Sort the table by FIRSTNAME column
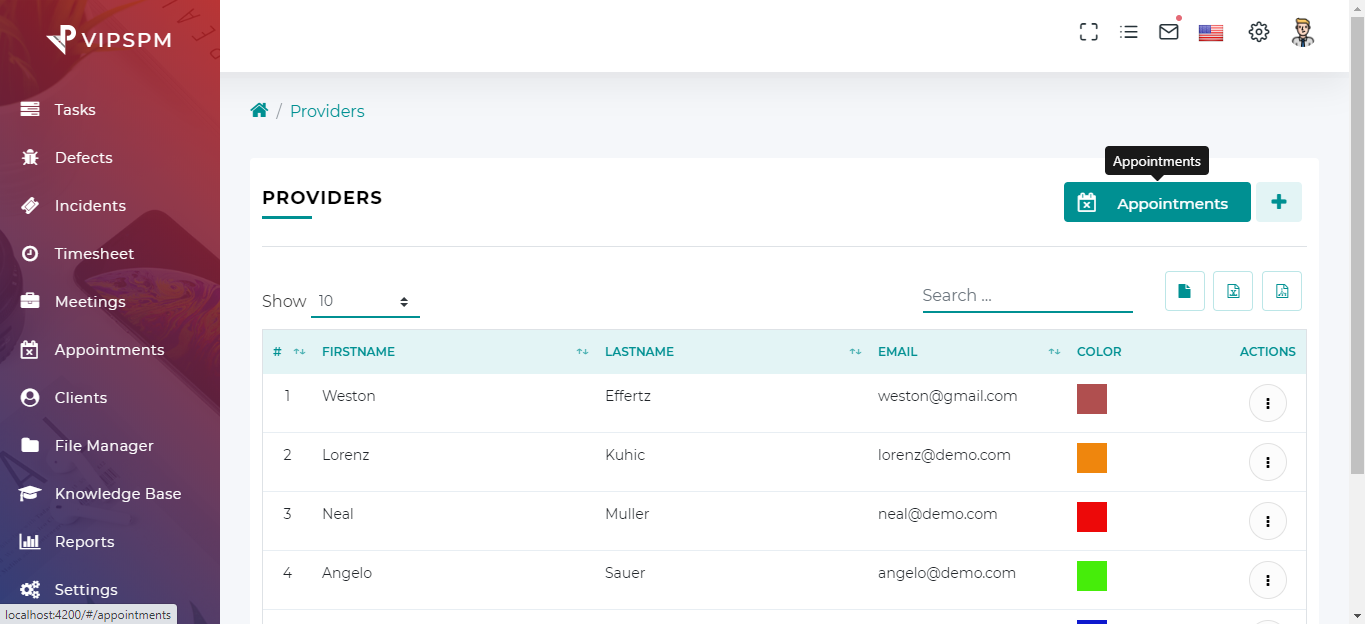 359,351
